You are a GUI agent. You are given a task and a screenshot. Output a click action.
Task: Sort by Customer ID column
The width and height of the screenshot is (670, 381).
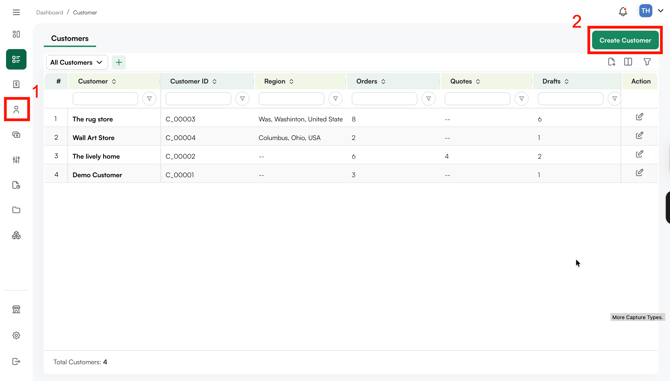point(215,81)
